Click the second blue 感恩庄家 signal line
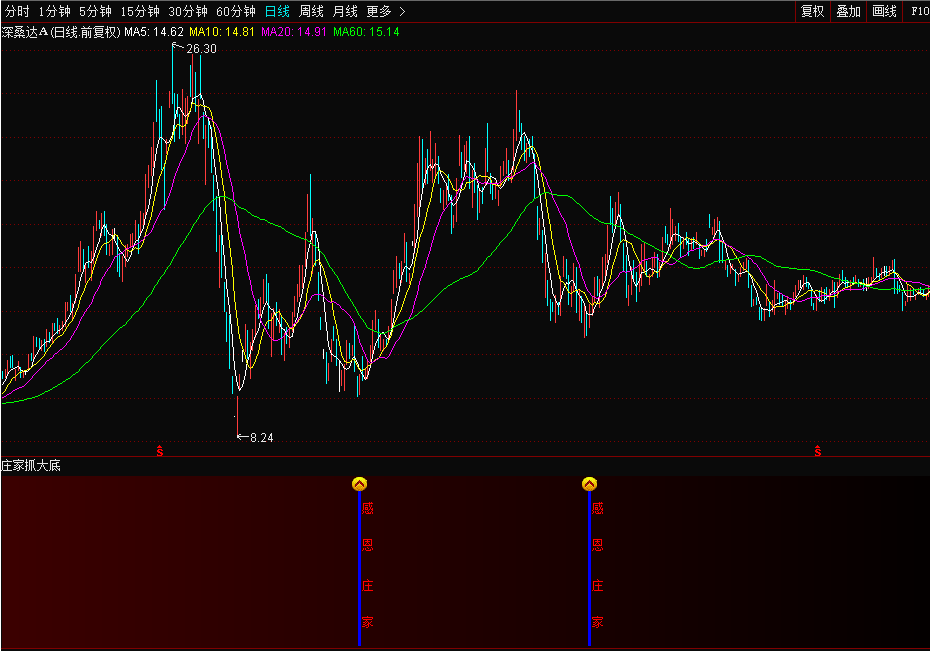This screenshot has width=930, height=651. pyautogui.click(x=590, y=568)
